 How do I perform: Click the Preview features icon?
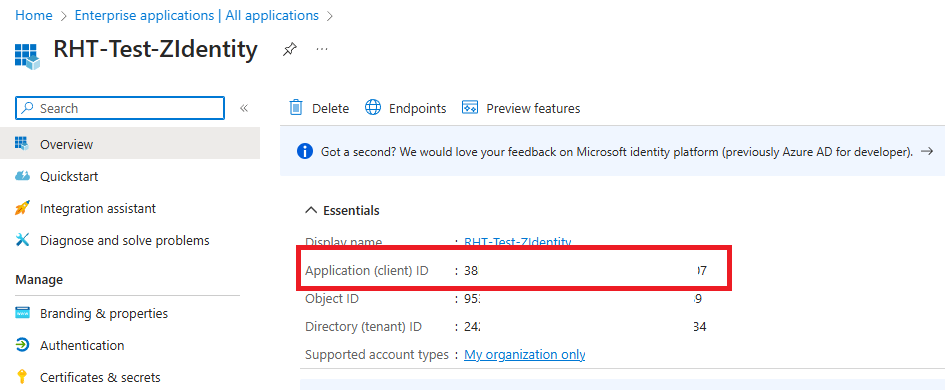pyautogui.click(x=469, y=108)
